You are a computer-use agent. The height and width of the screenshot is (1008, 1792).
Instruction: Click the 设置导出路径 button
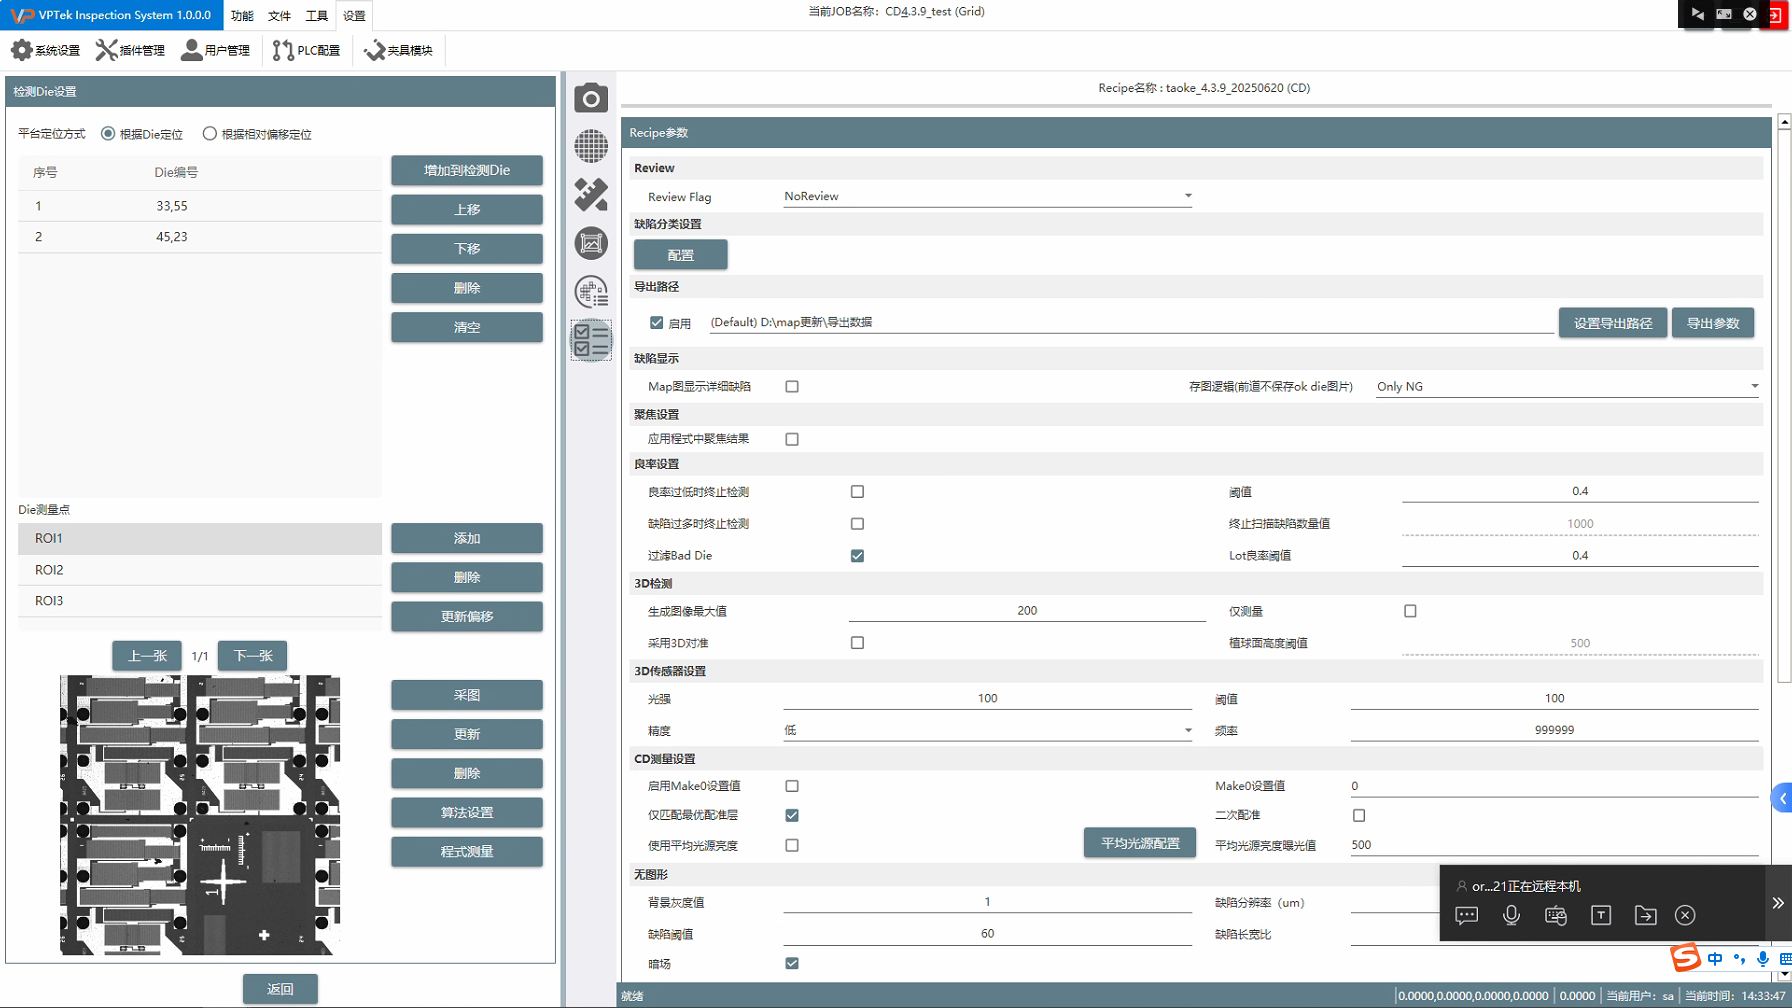click(x=1612, y=323)
